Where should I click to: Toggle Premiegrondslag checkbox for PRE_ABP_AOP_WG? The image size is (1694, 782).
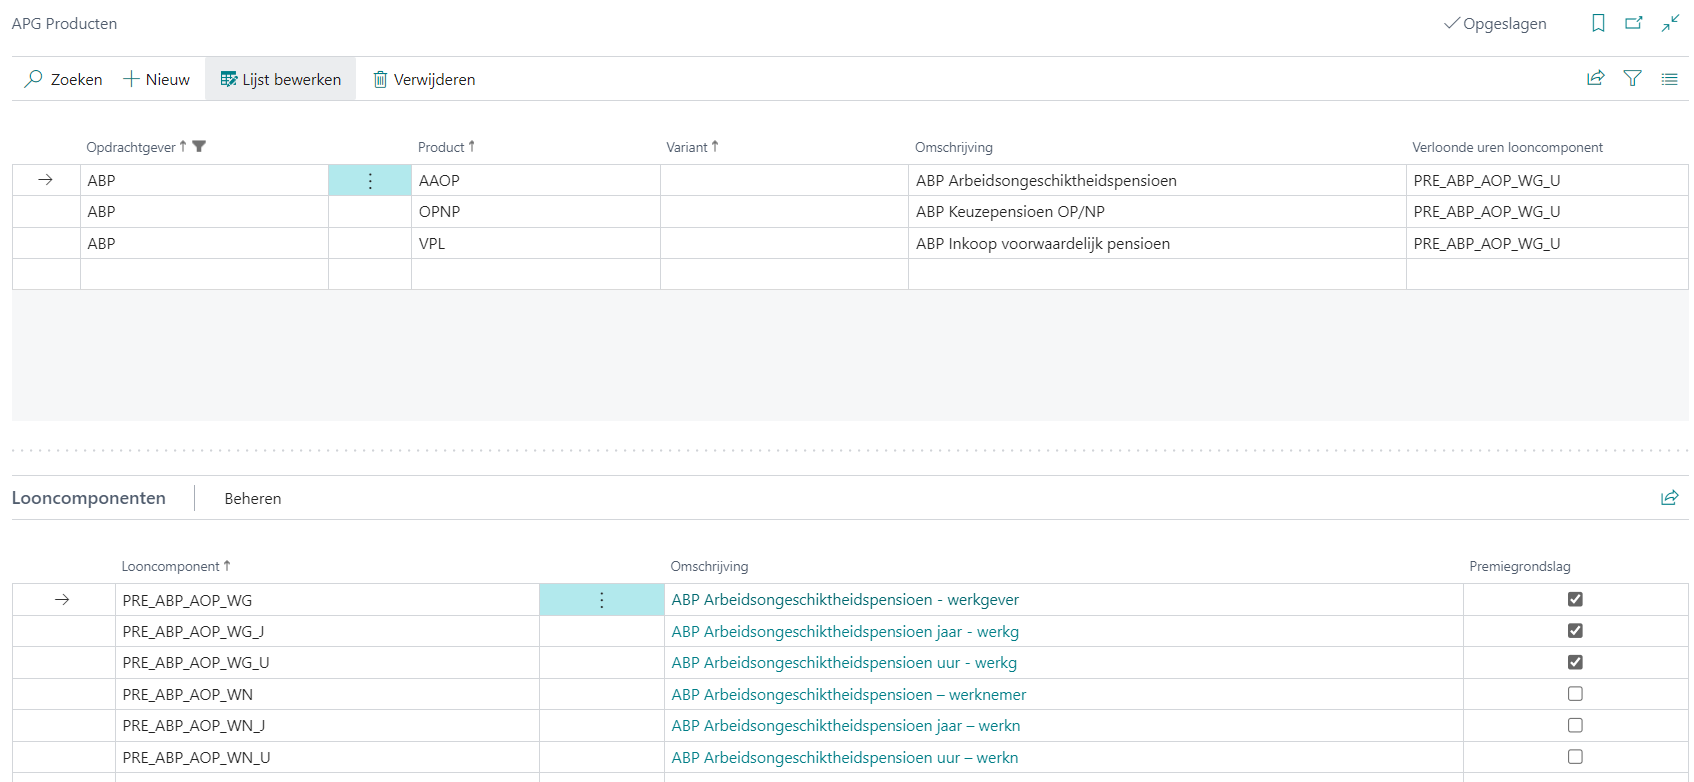click(x=1575, y=600)
